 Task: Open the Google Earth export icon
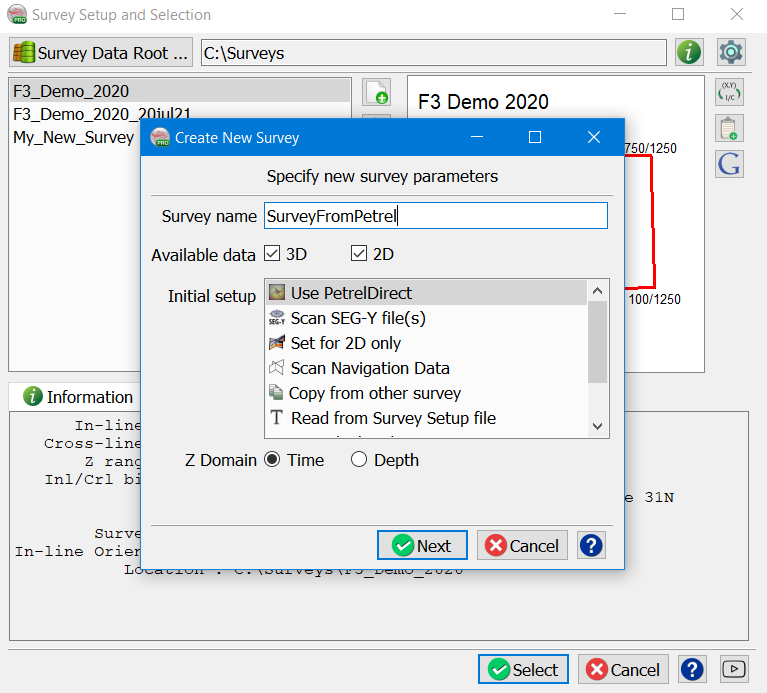tap(729, 164)
